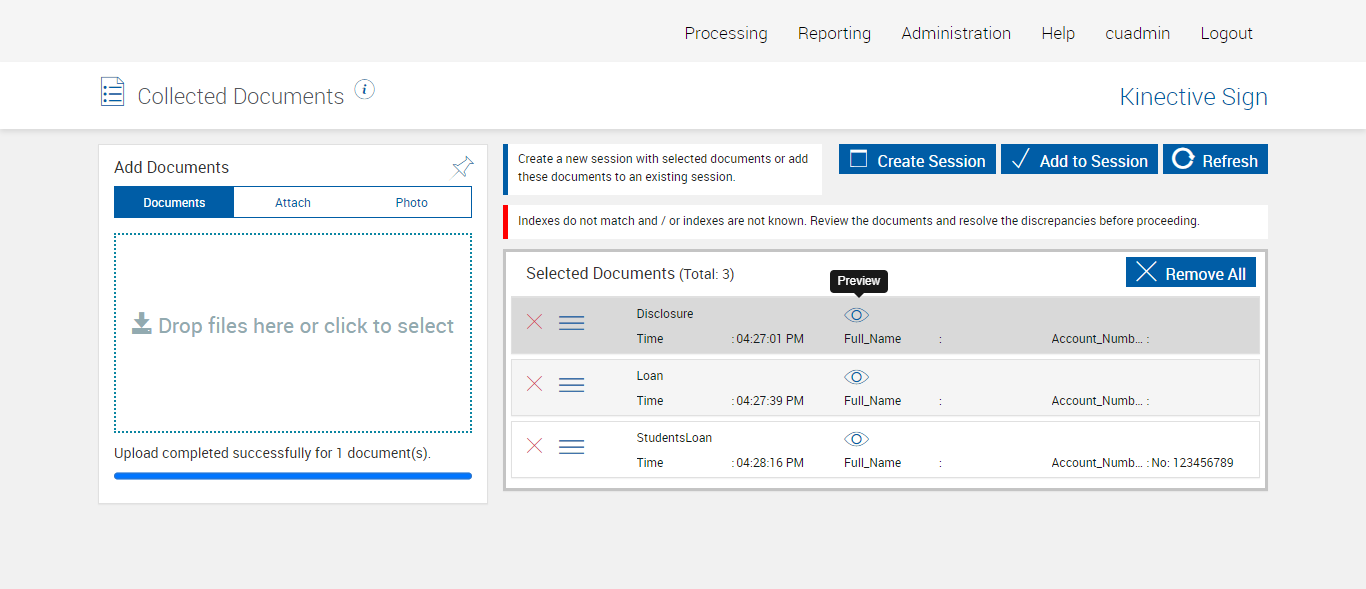Switch to the Photo tab
1366x589 pixels.
coord(411,202)
